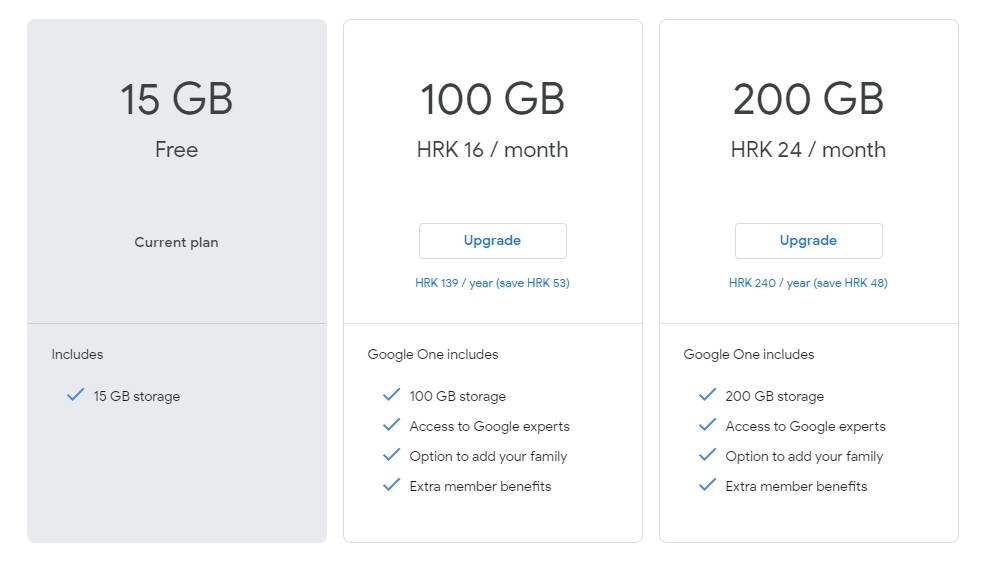988x562 pixels.
Task: Click checkmark beside Access to Google experts in 100 GB plan
Action: (x=391, y=425)
